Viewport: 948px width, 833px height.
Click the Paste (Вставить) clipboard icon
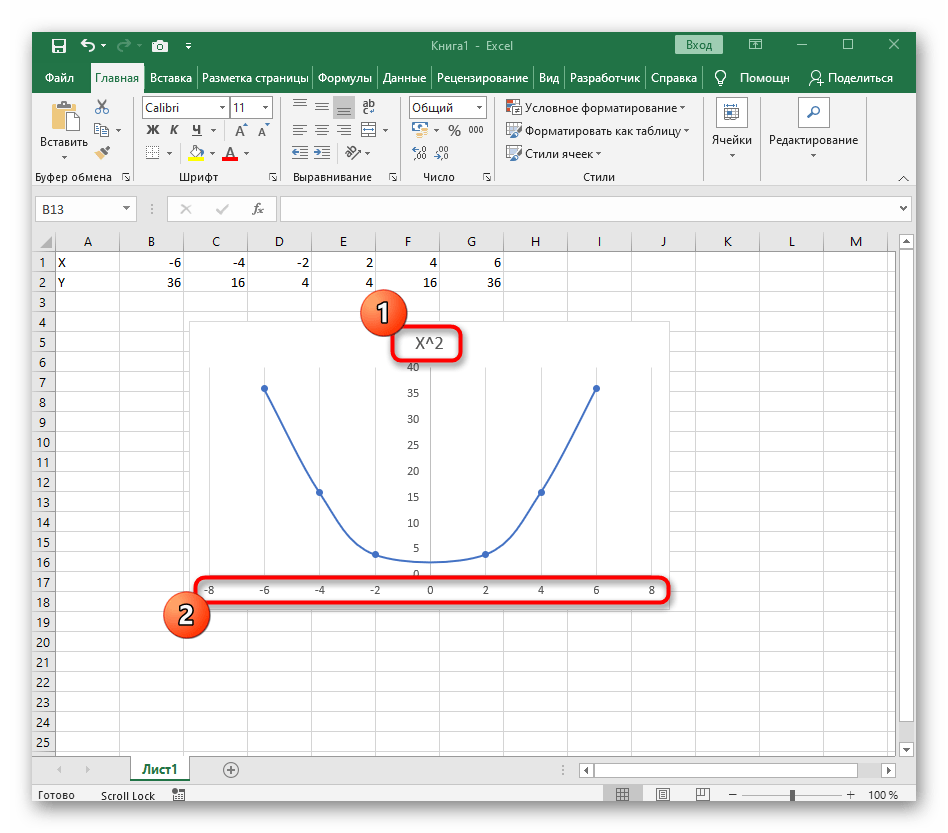pos(65,116)
